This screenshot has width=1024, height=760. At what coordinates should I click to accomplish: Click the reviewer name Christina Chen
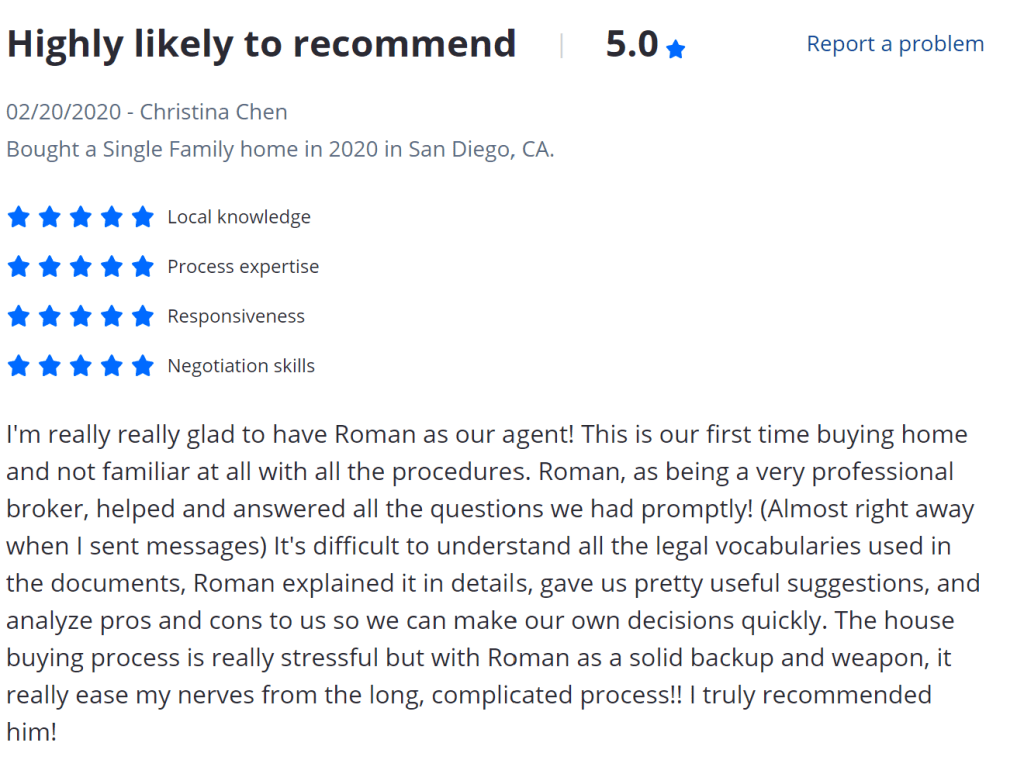pyautogui.click(x=213, y=111)
